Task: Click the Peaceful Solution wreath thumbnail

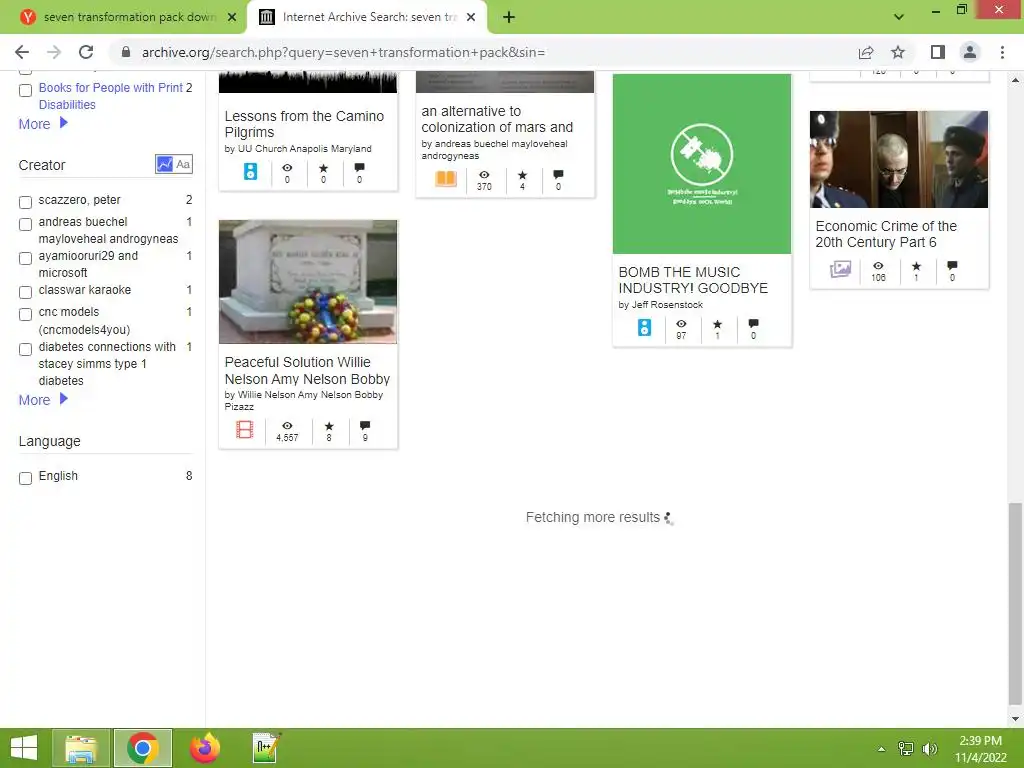Action: pos(308,281)
